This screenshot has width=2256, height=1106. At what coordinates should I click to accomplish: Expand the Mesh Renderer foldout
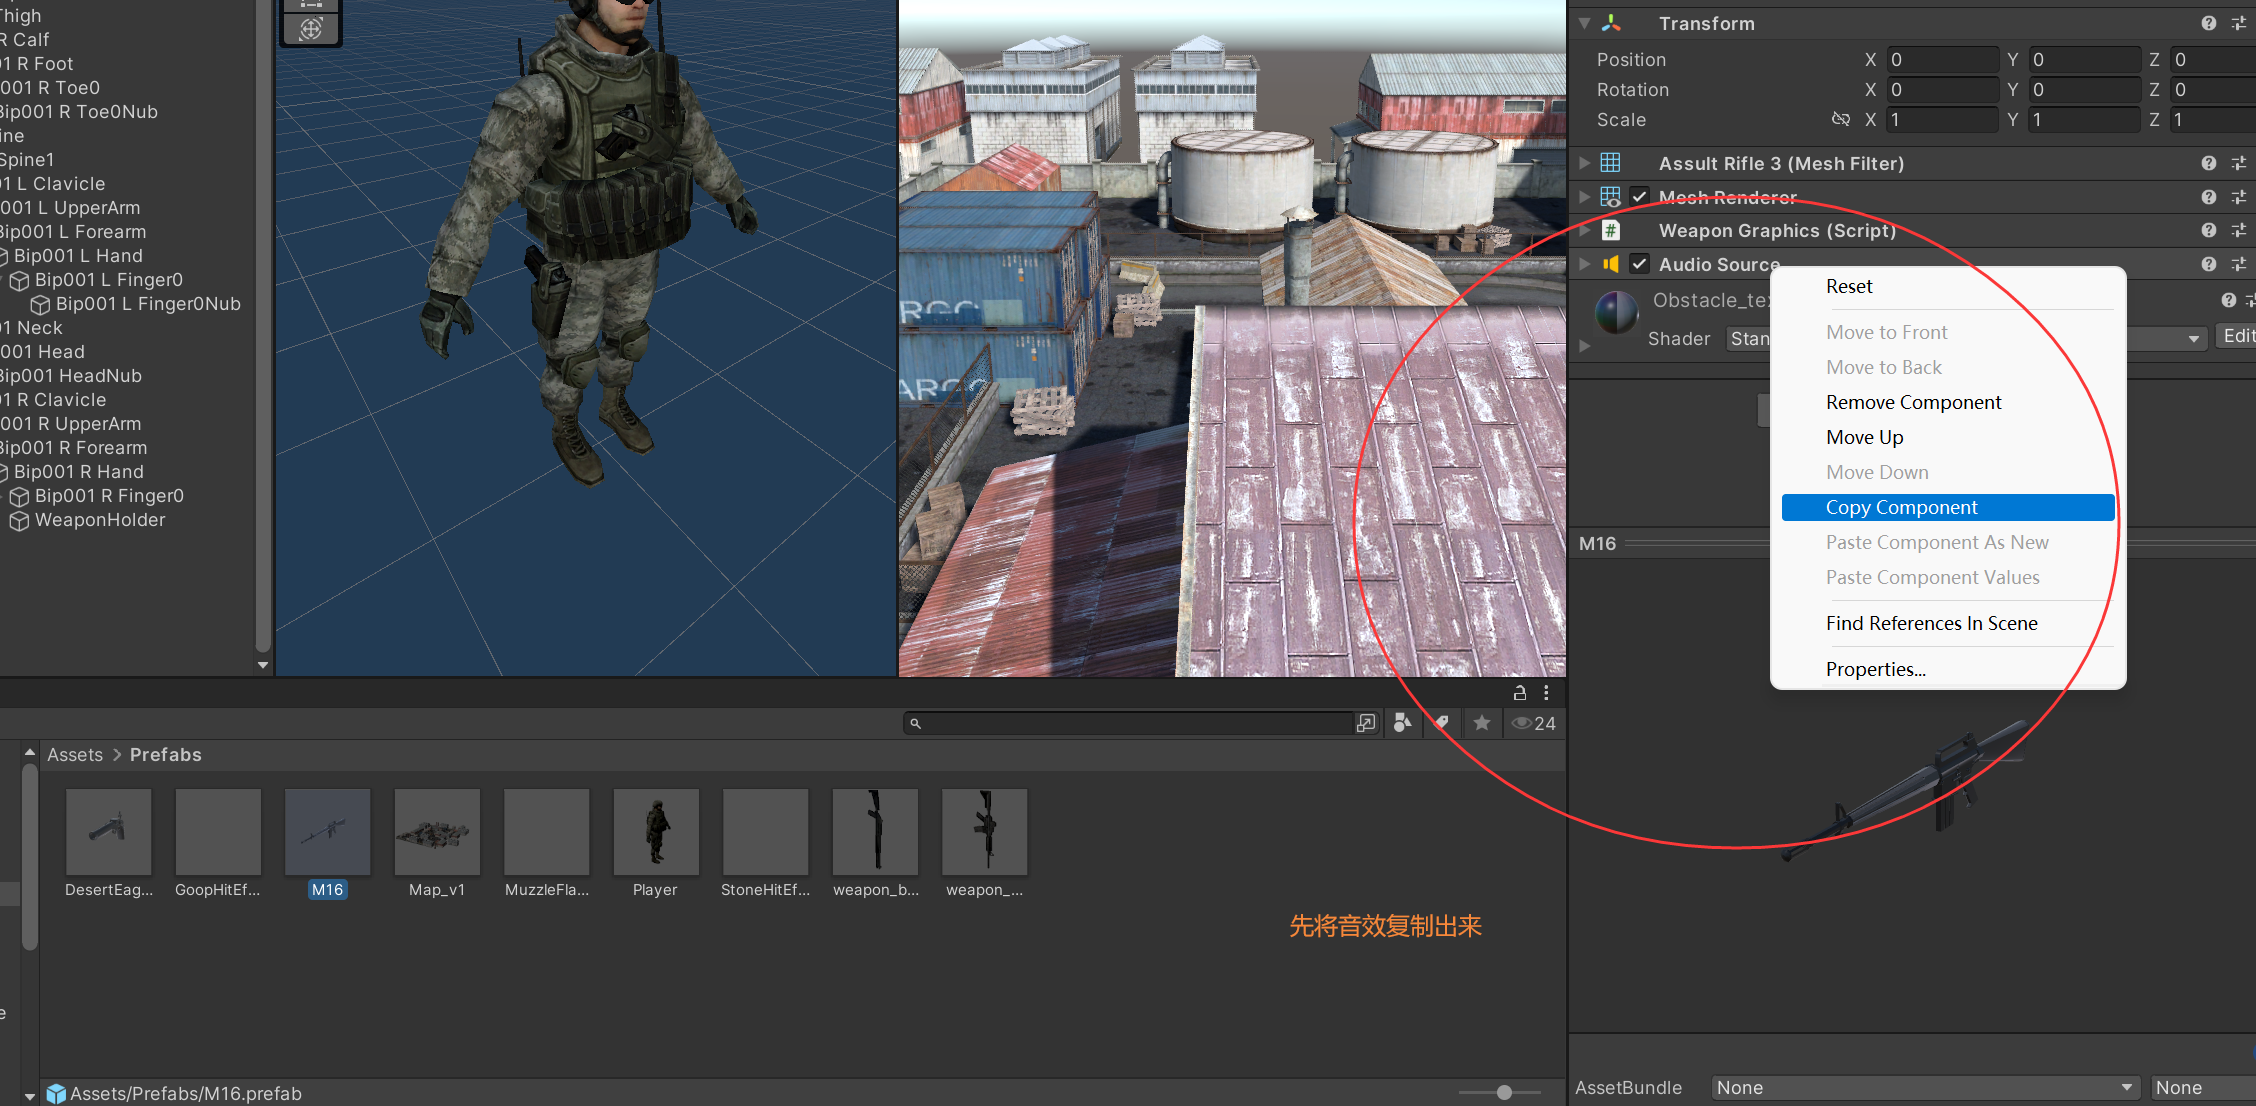coord(1584,197)
